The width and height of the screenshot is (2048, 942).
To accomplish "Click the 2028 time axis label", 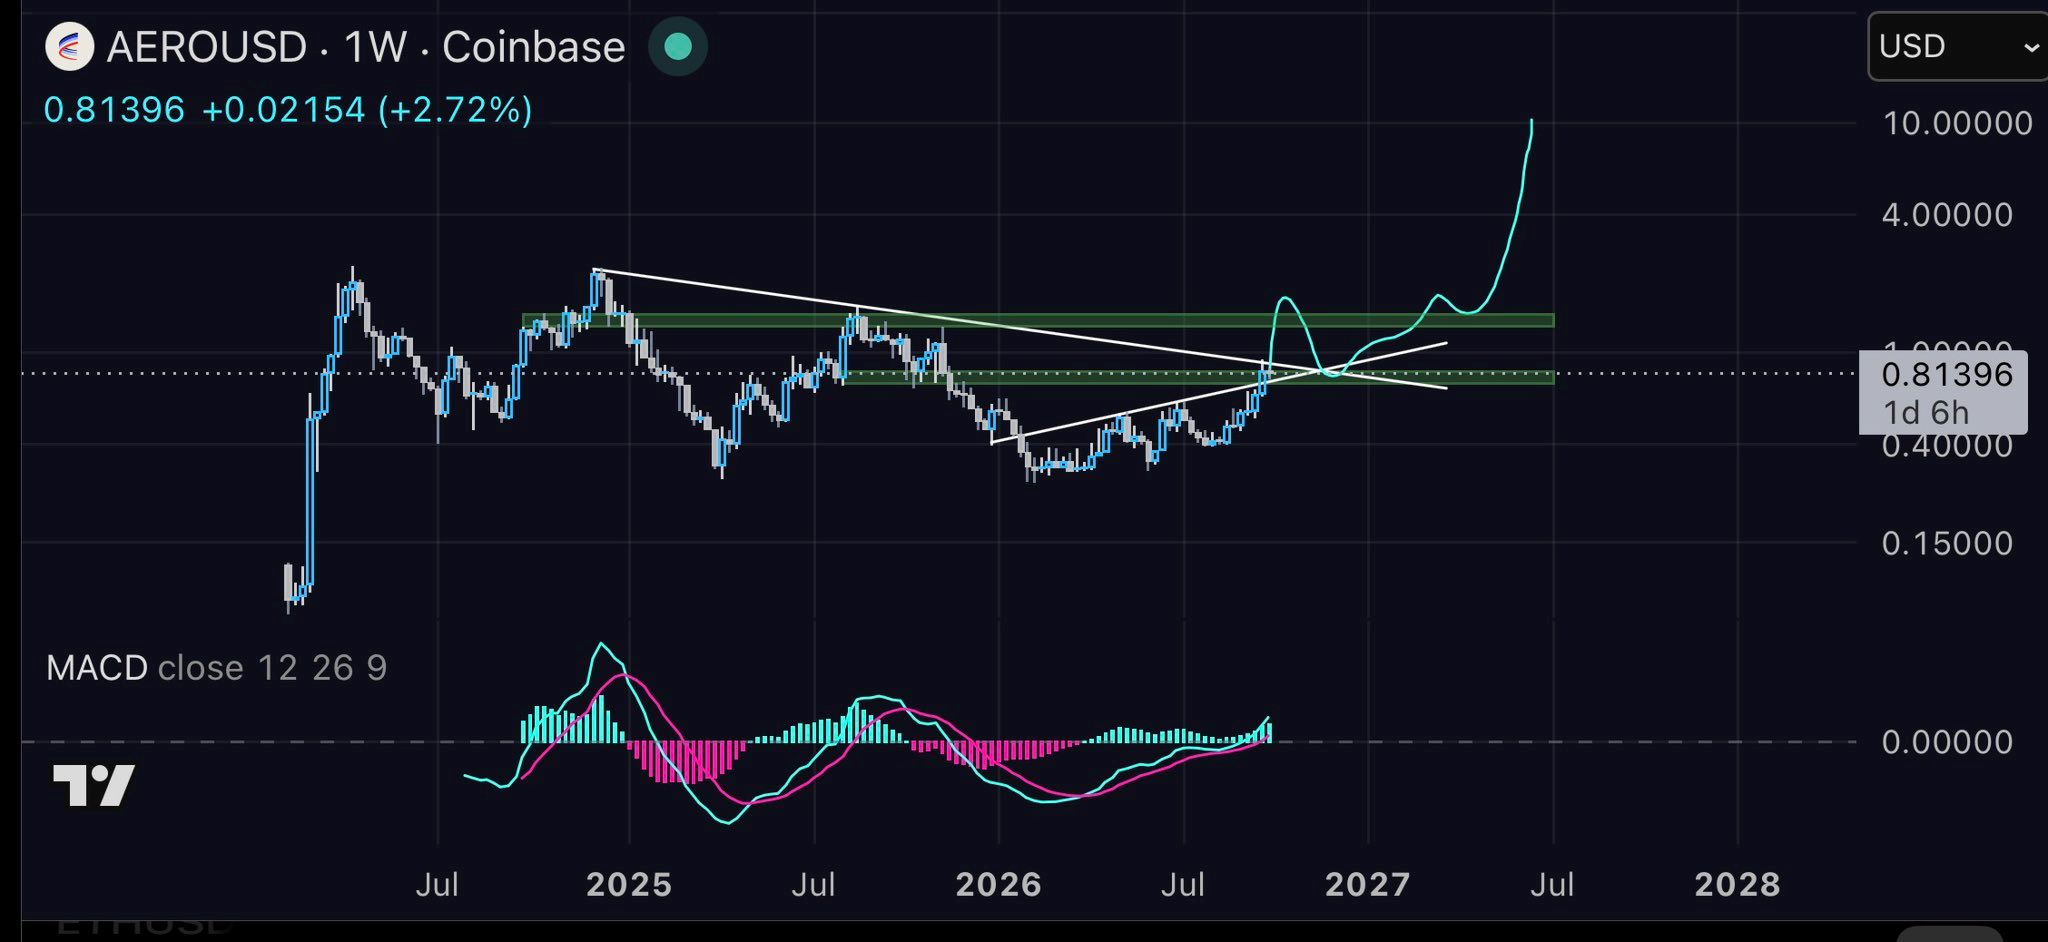I will [1738, 885].
